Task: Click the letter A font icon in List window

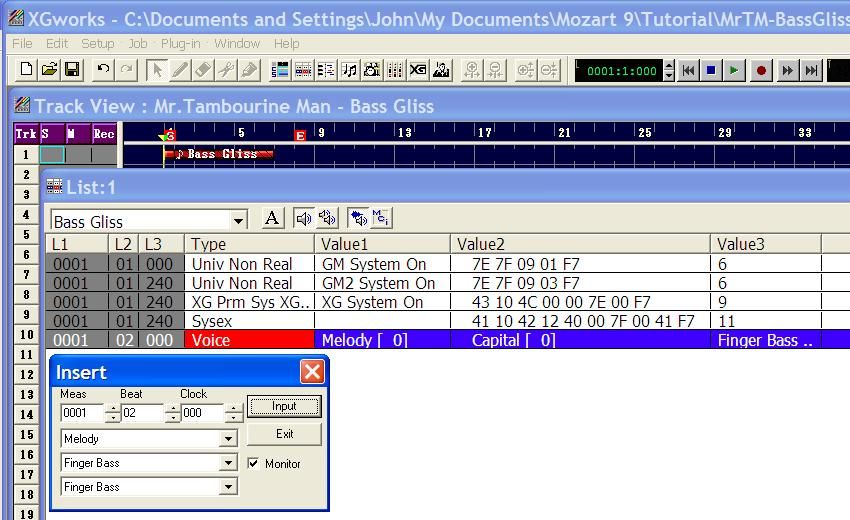Action: 272,218
